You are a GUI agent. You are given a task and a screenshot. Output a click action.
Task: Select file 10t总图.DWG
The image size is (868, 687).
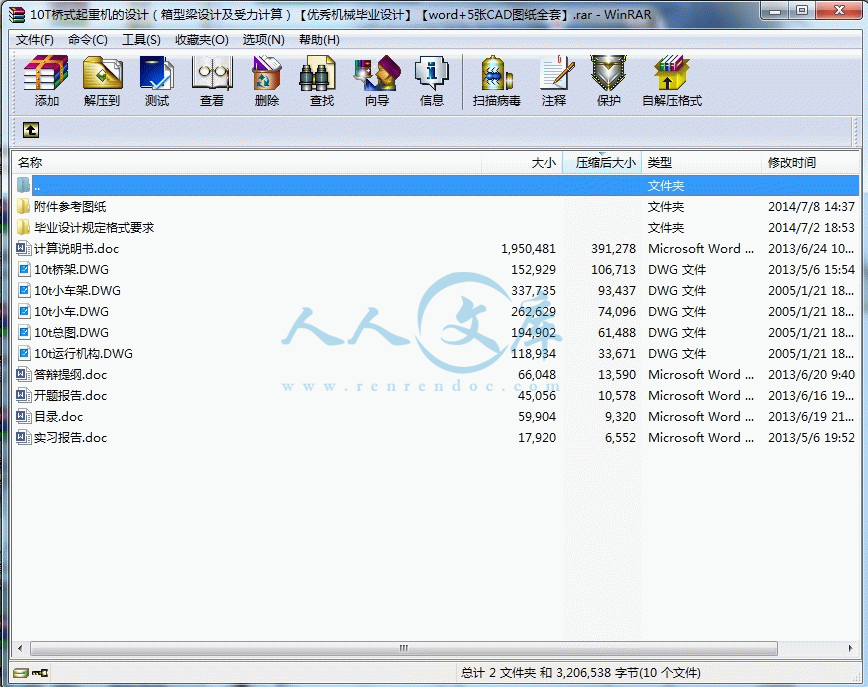point(71,333)
